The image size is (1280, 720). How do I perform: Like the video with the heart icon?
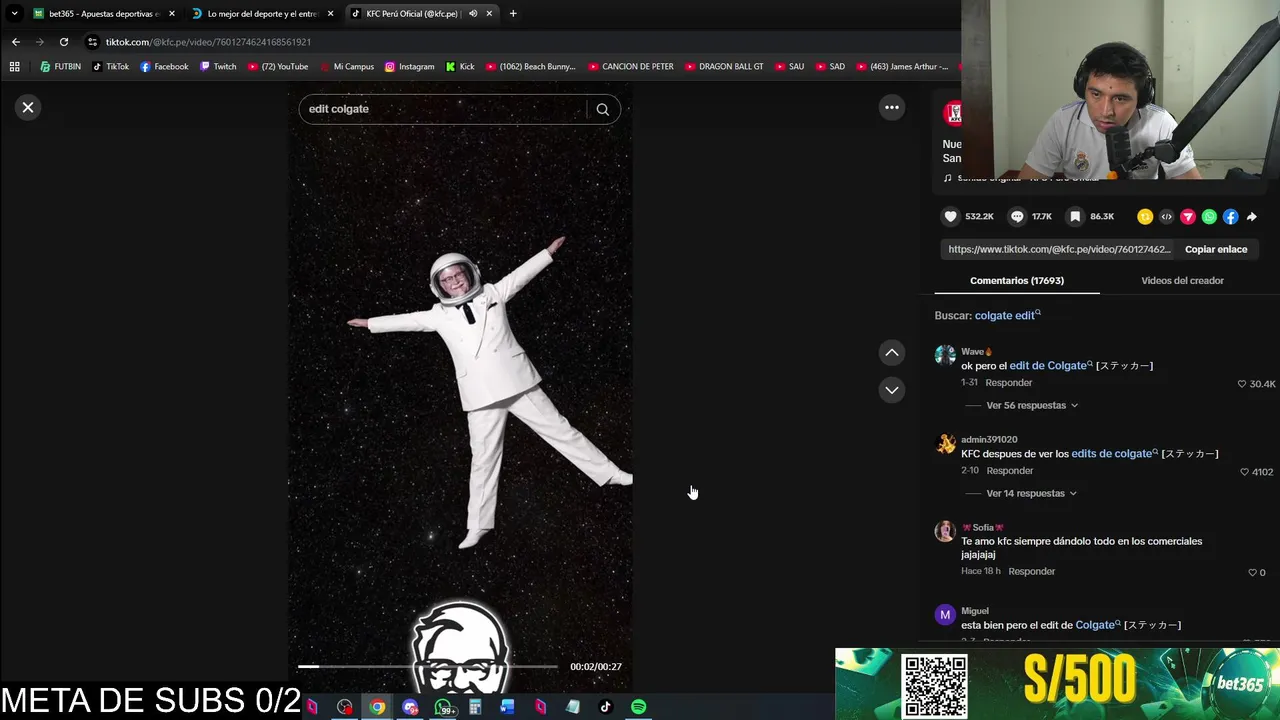click(951, 216)
